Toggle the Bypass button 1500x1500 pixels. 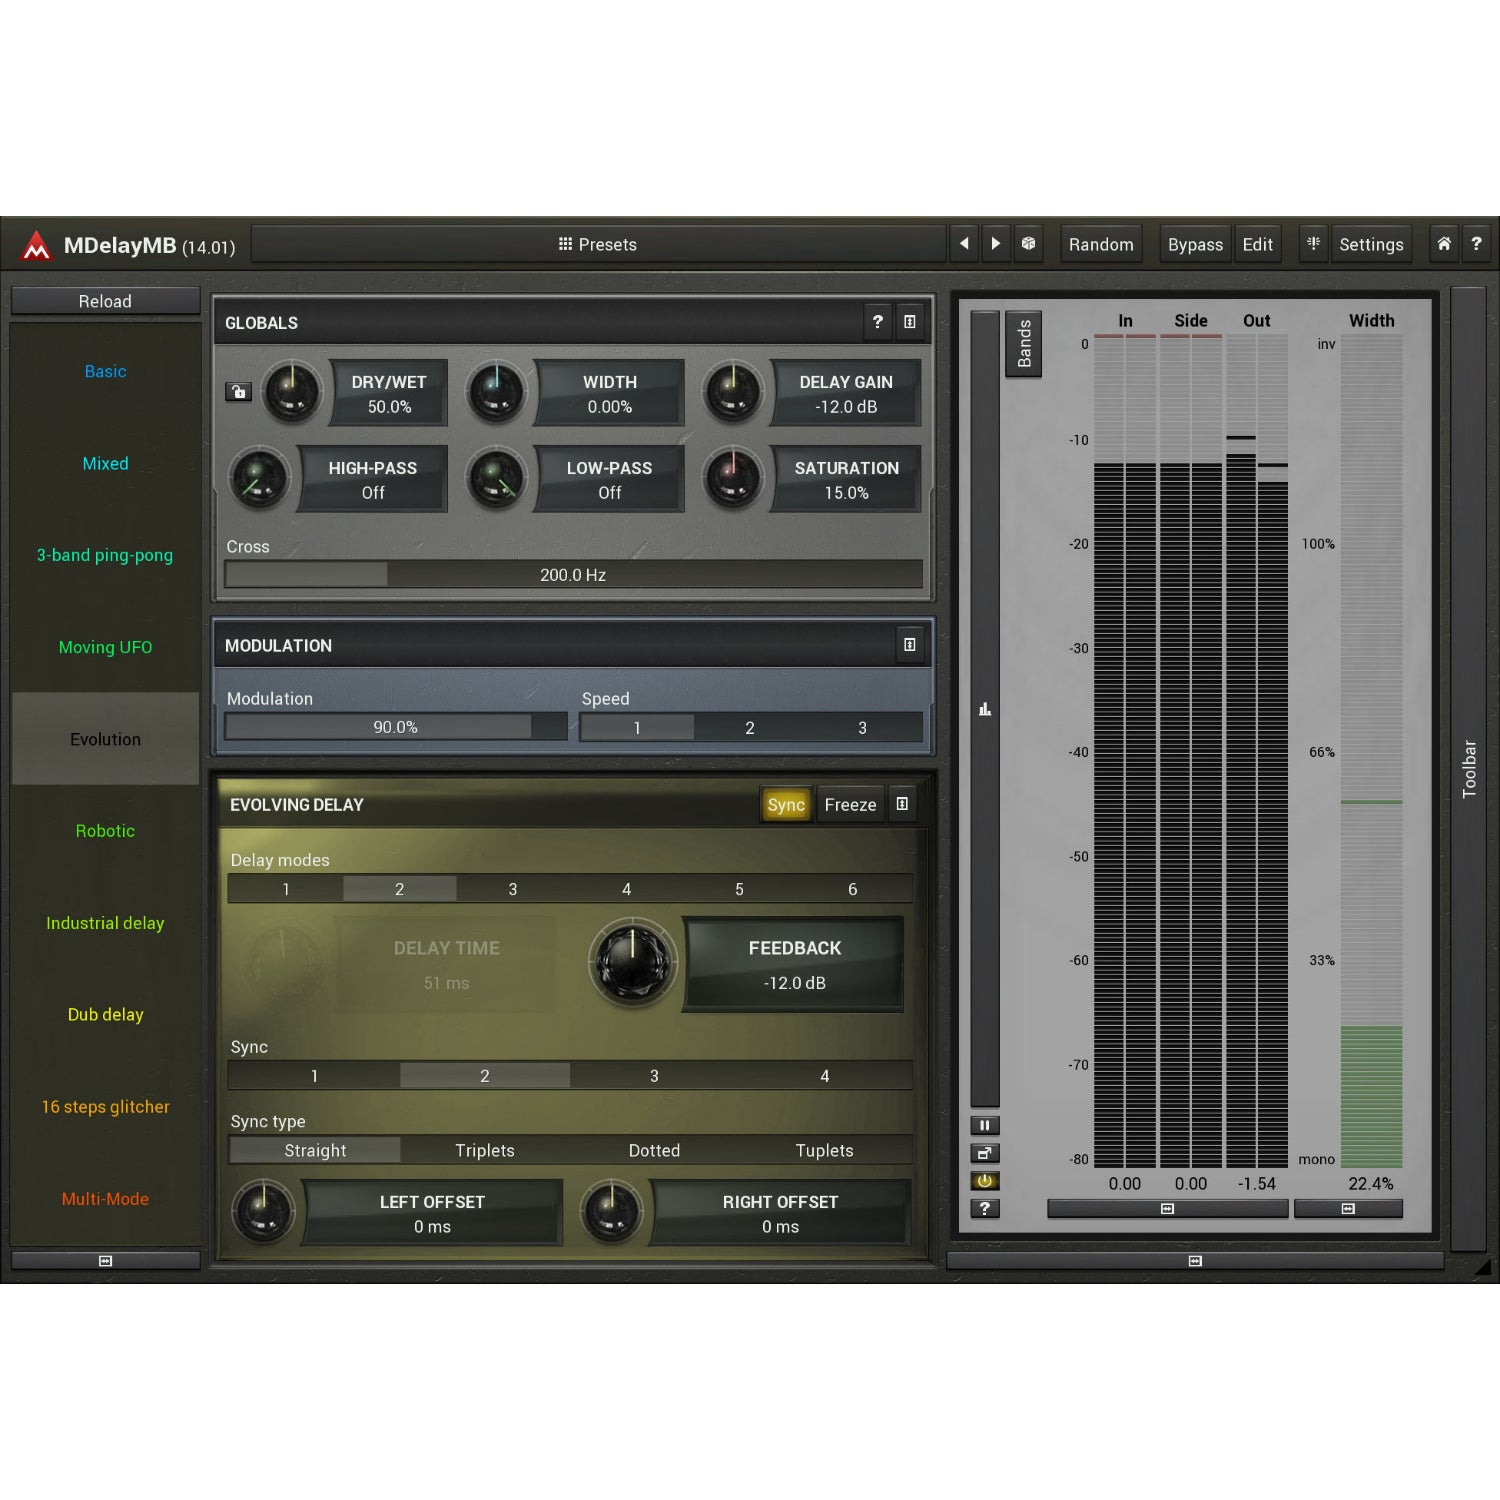click(x=1195, y=244)
